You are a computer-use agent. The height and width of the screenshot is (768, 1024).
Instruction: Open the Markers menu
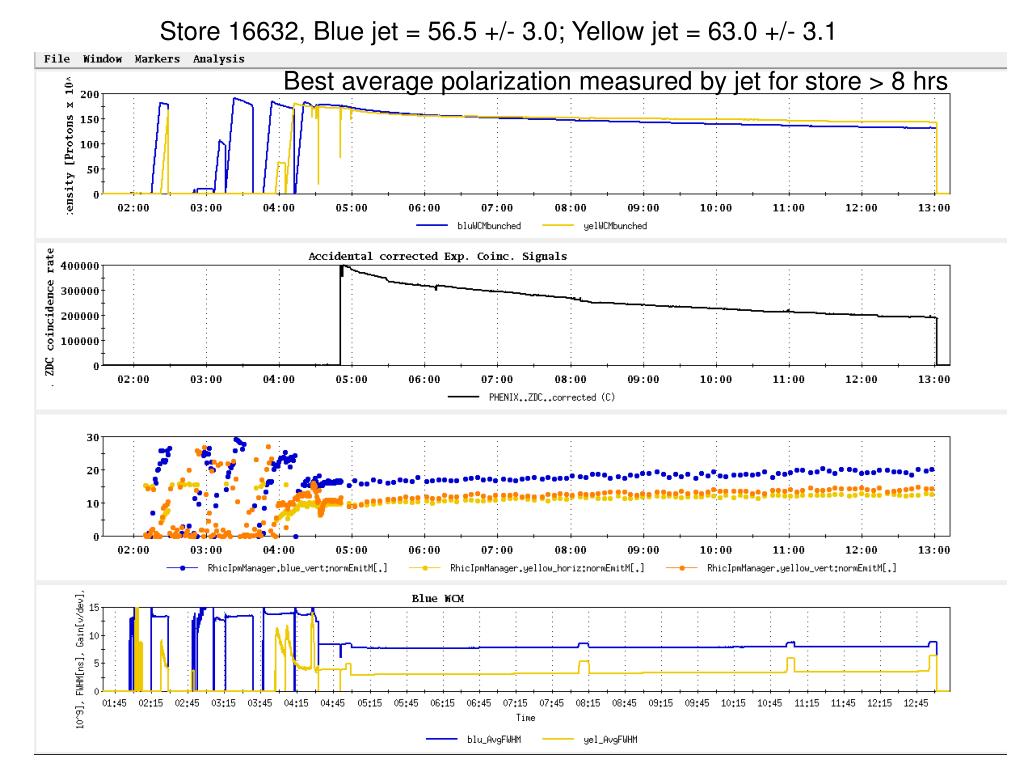pyautogui.click(x=157, y=59)
